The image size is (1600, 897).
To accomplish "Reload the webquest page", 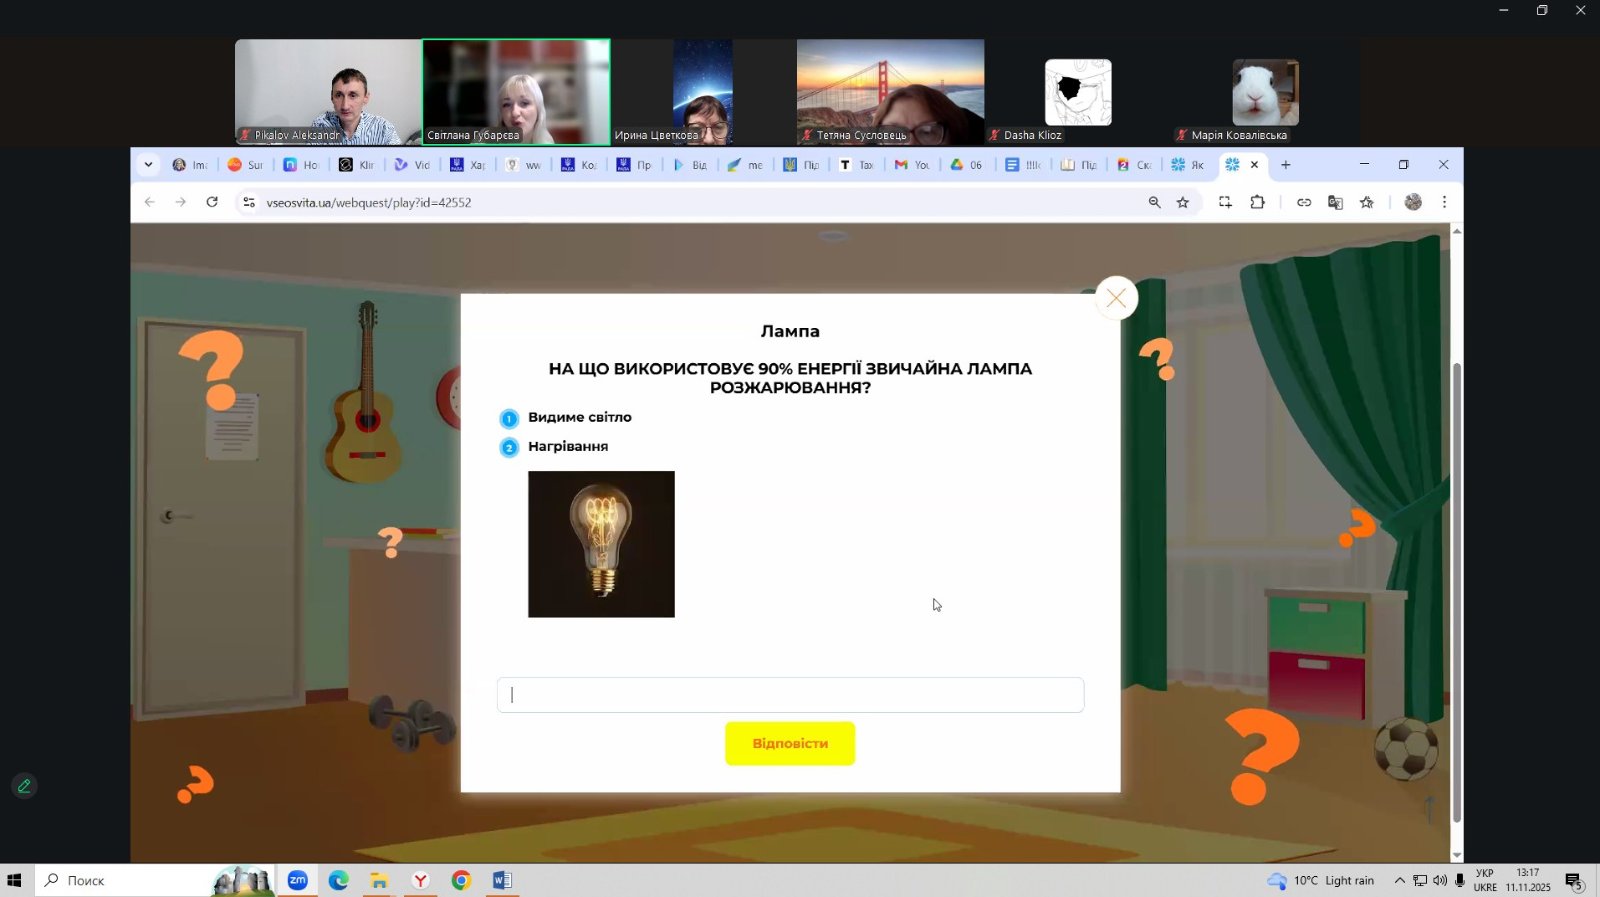I will coord(212,202).
